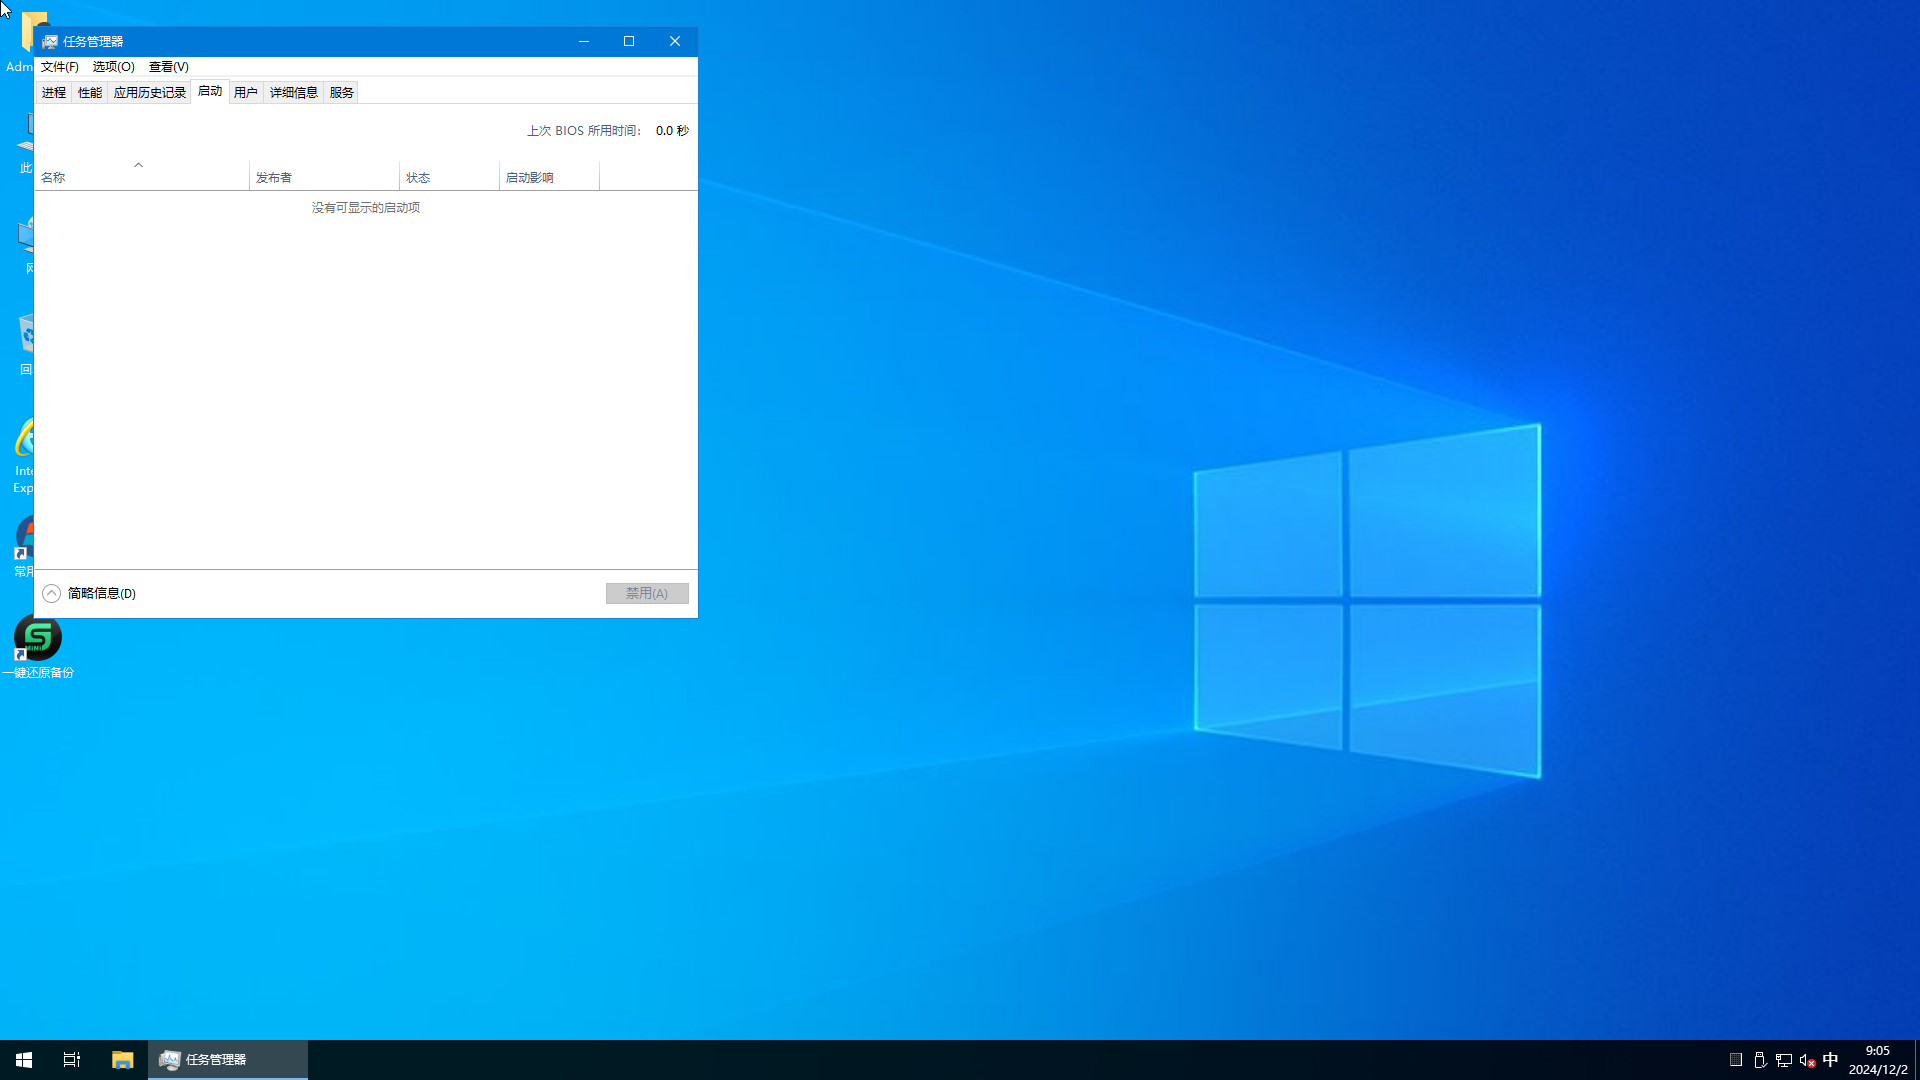This screenshot has height=1080, width=1920.
Task: Minimize the Task Manager window
Action: point(584,41)
